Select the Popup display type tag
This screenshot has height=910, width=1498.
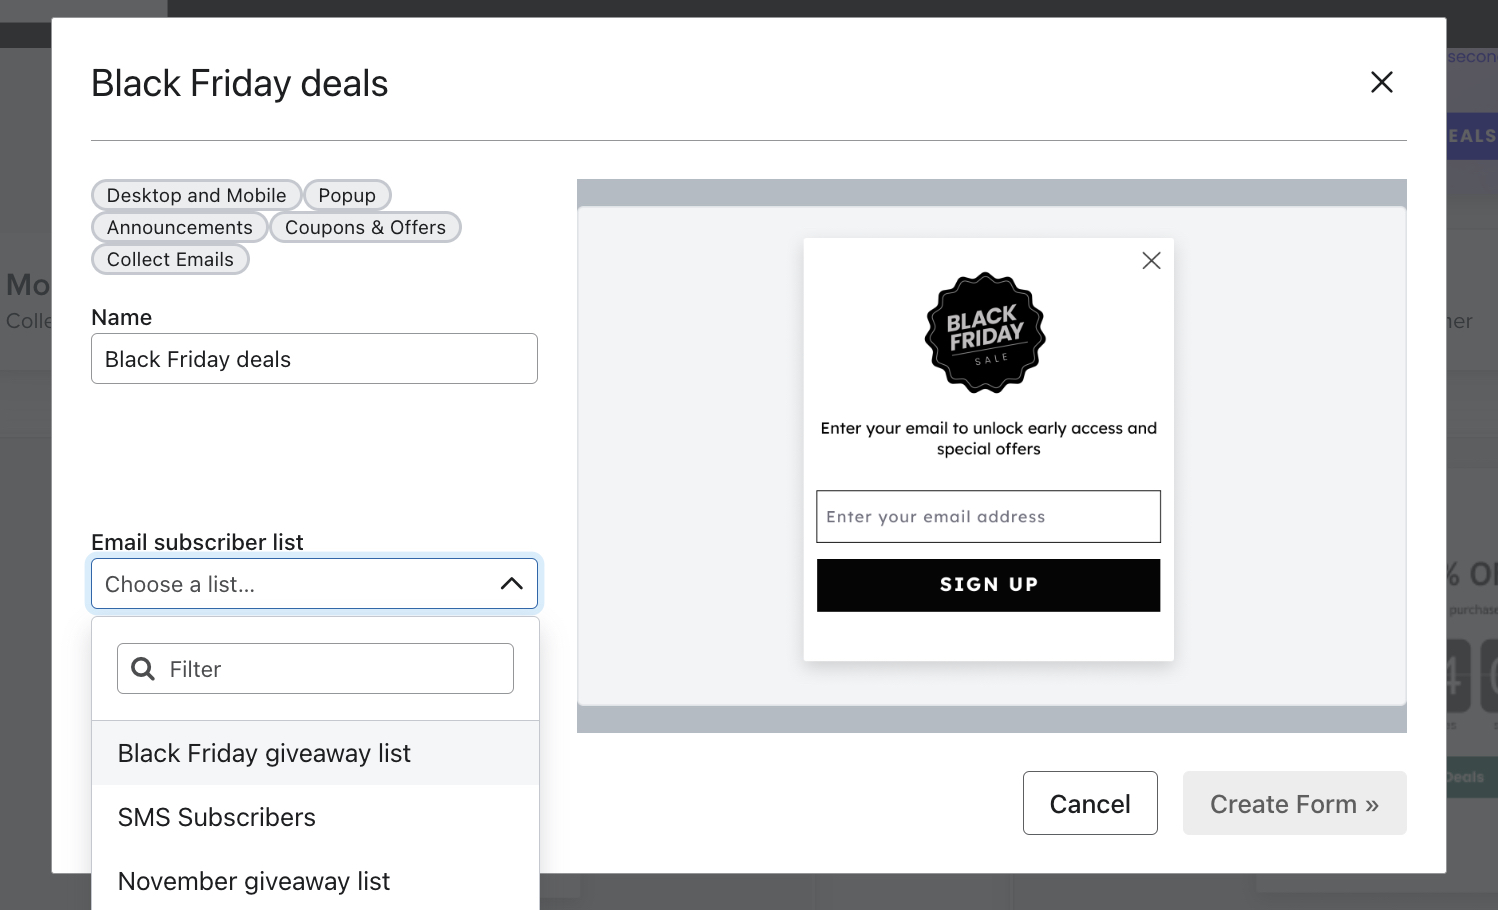(x=347, y=195)
